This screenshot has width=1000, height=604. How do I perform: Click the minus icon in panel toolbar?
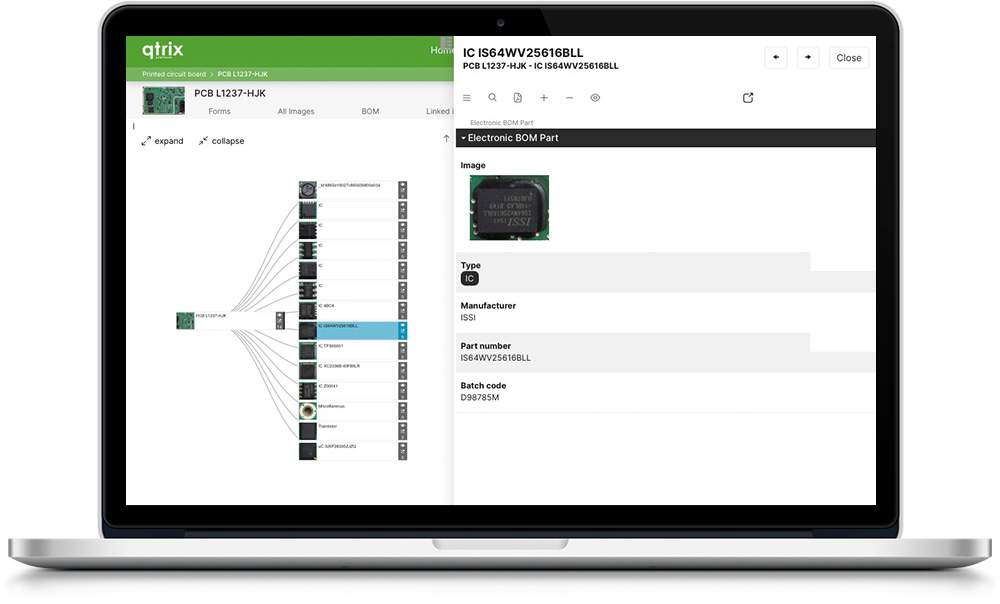(570, 98)
